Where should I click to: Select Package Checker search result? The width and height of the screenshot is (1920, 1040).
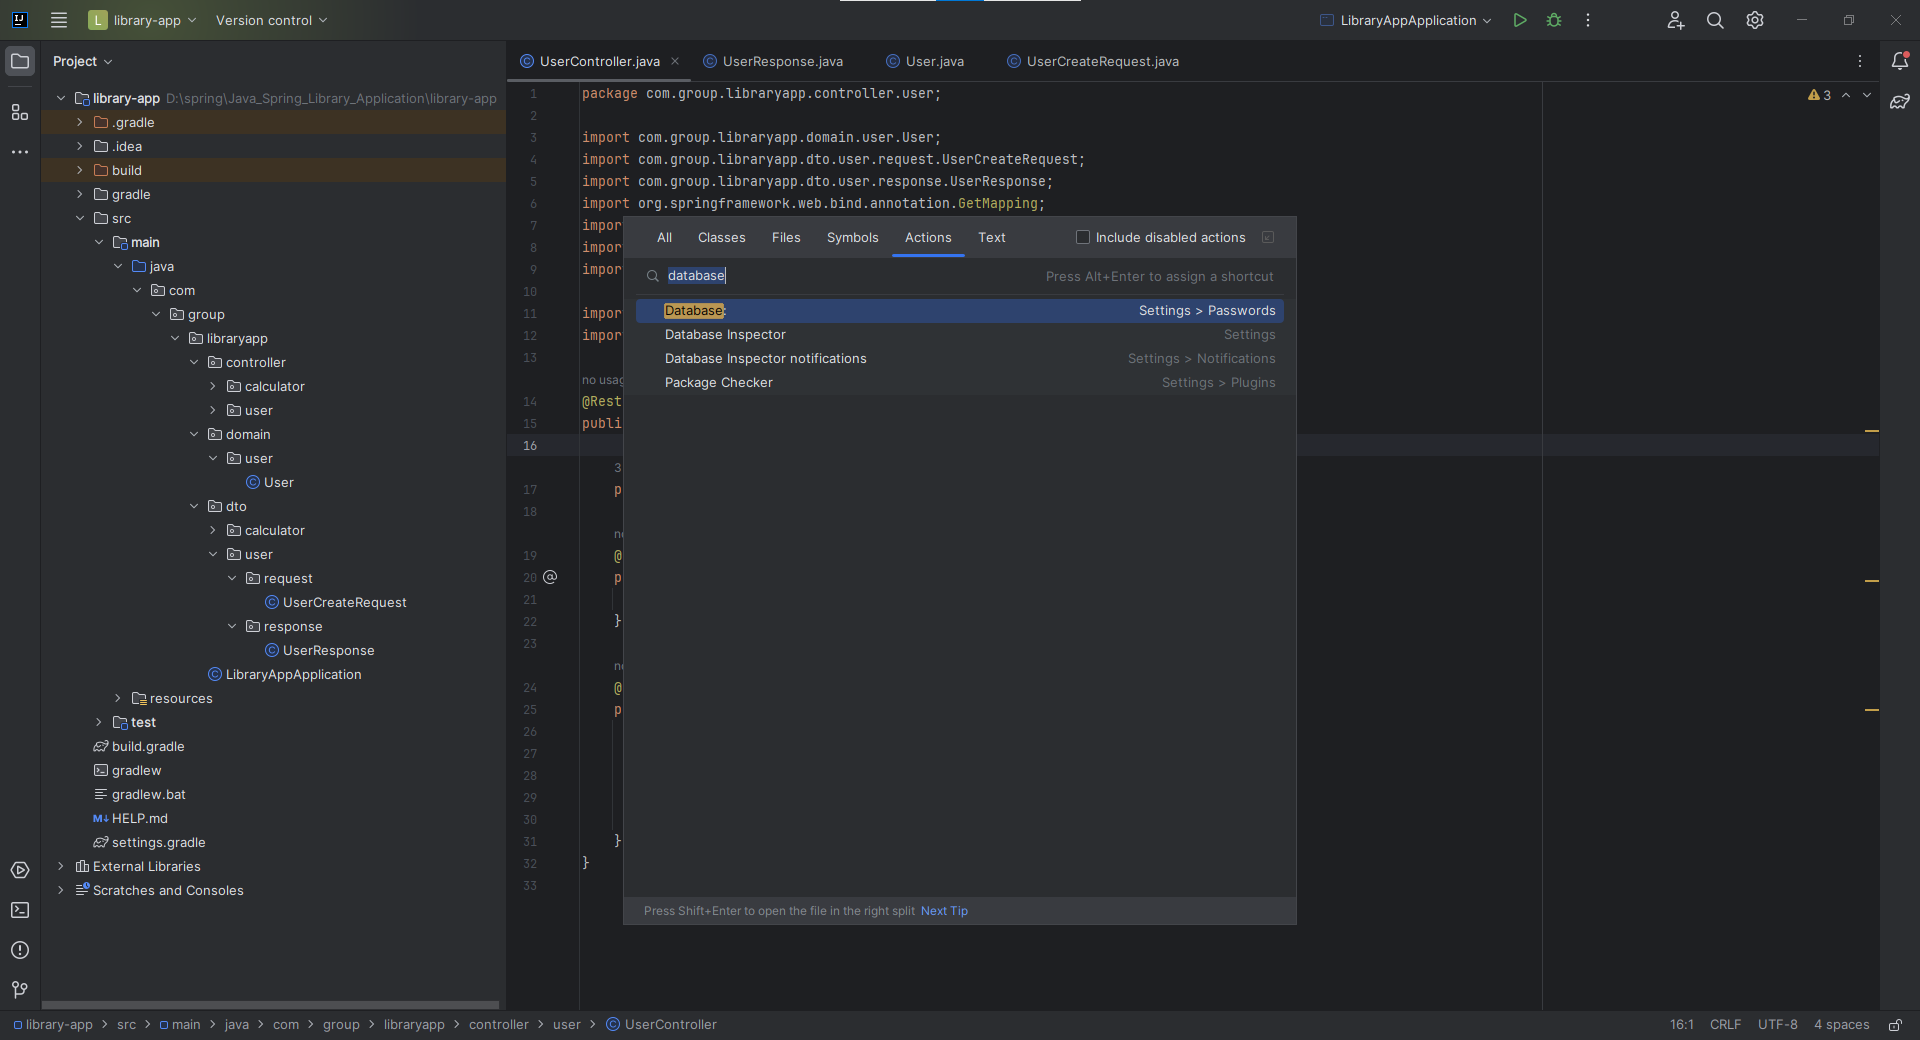click(x=959, y=383)
